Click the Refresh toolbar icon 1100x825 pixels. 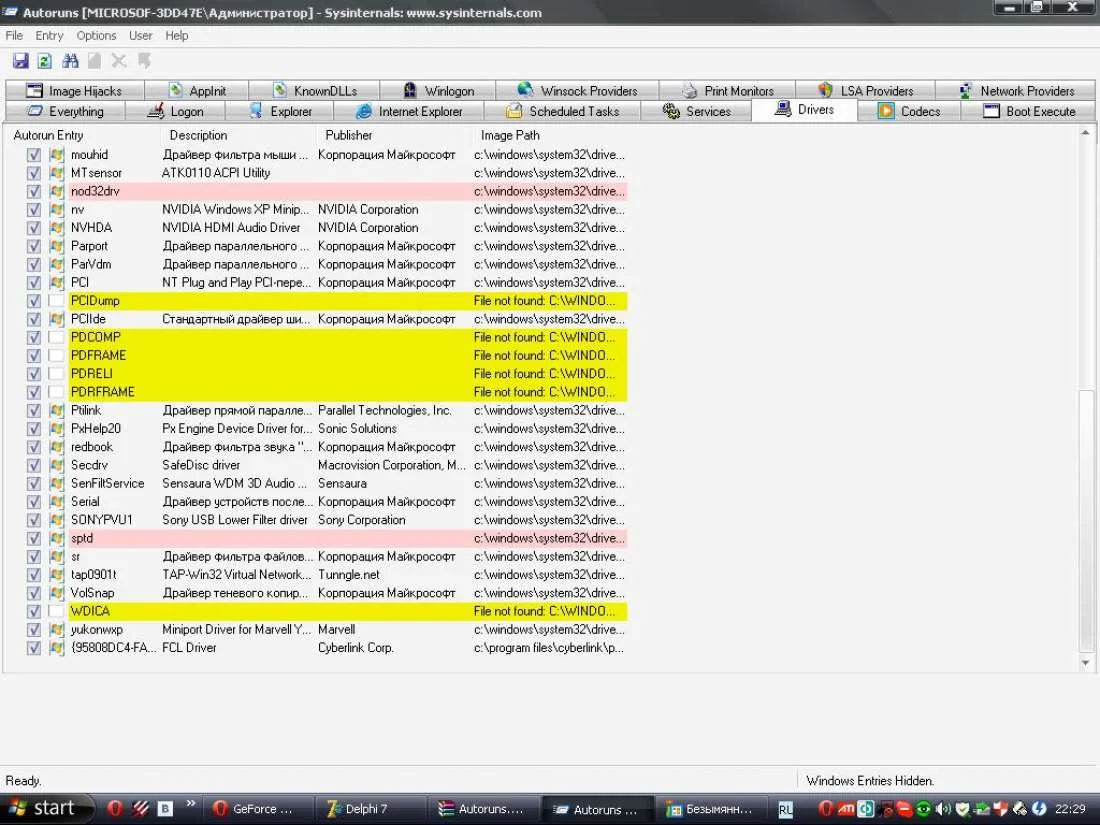point(45,61)
